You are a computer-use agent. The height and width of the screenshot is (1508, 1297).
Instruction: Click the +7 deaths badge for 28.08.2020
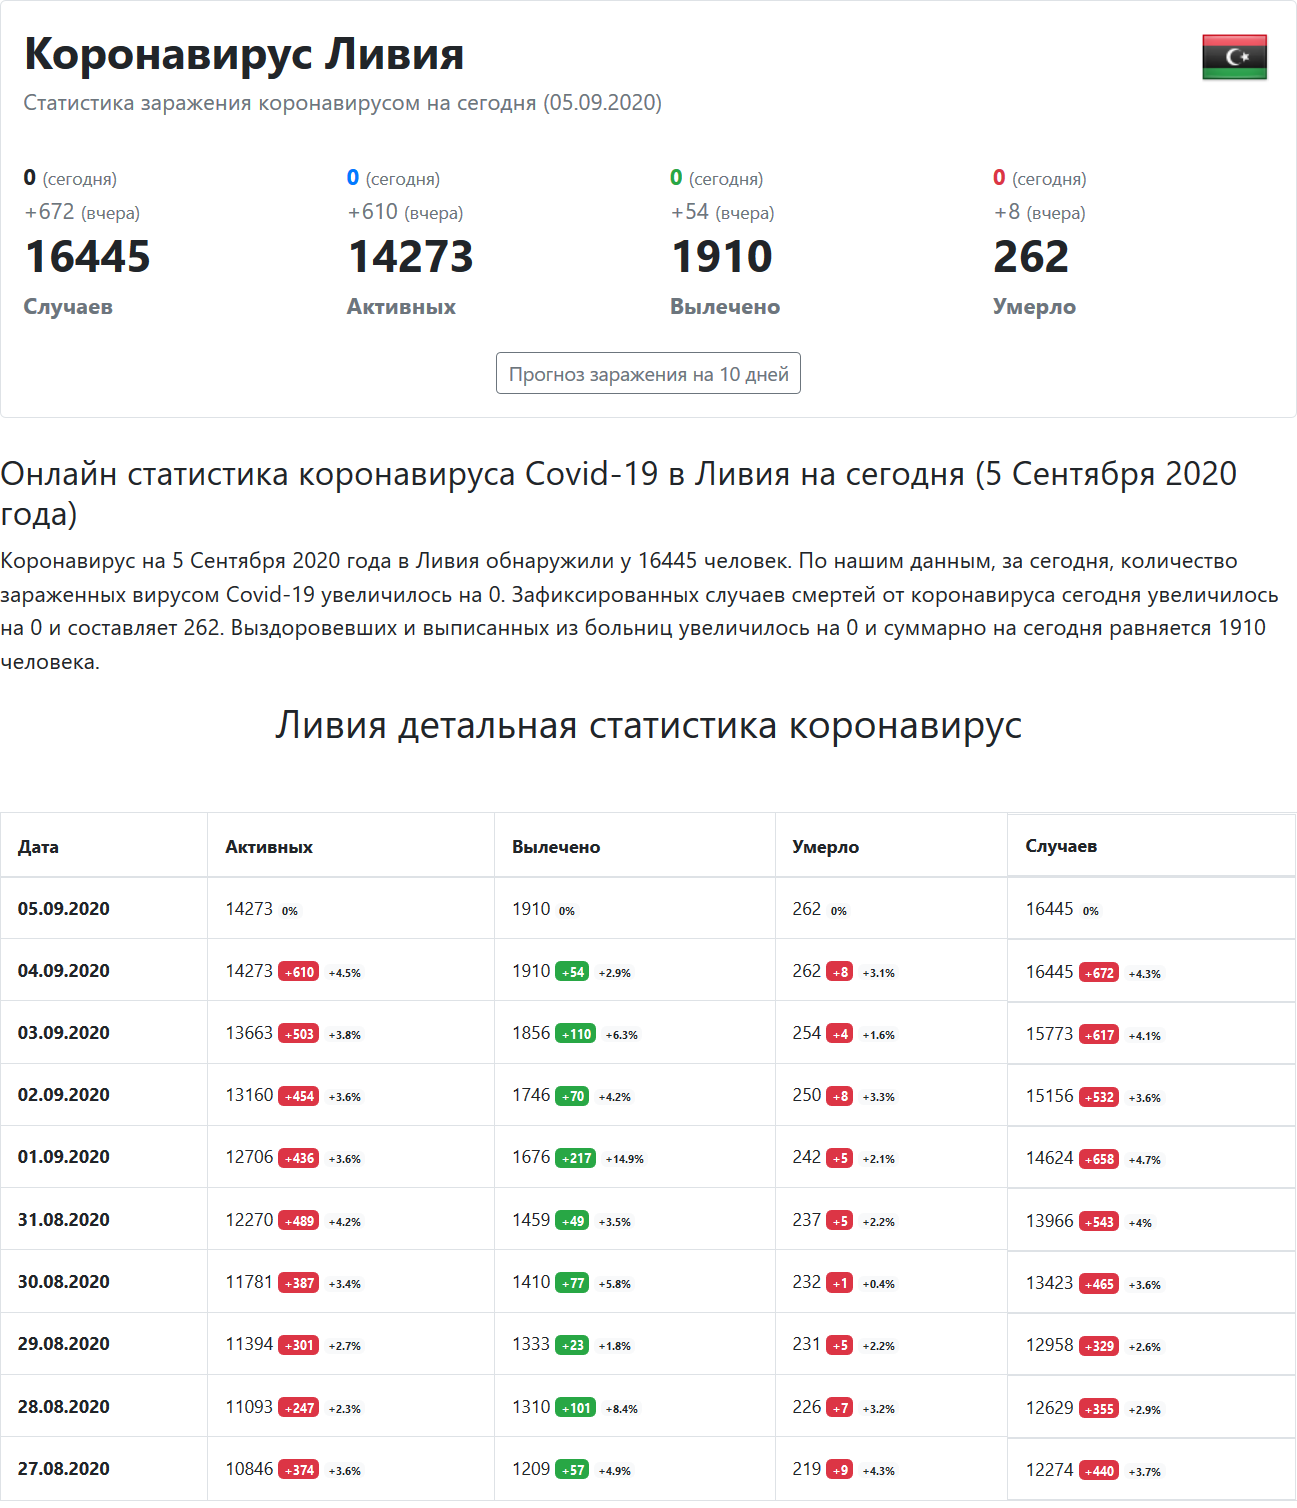click(x=840, y=1408)
